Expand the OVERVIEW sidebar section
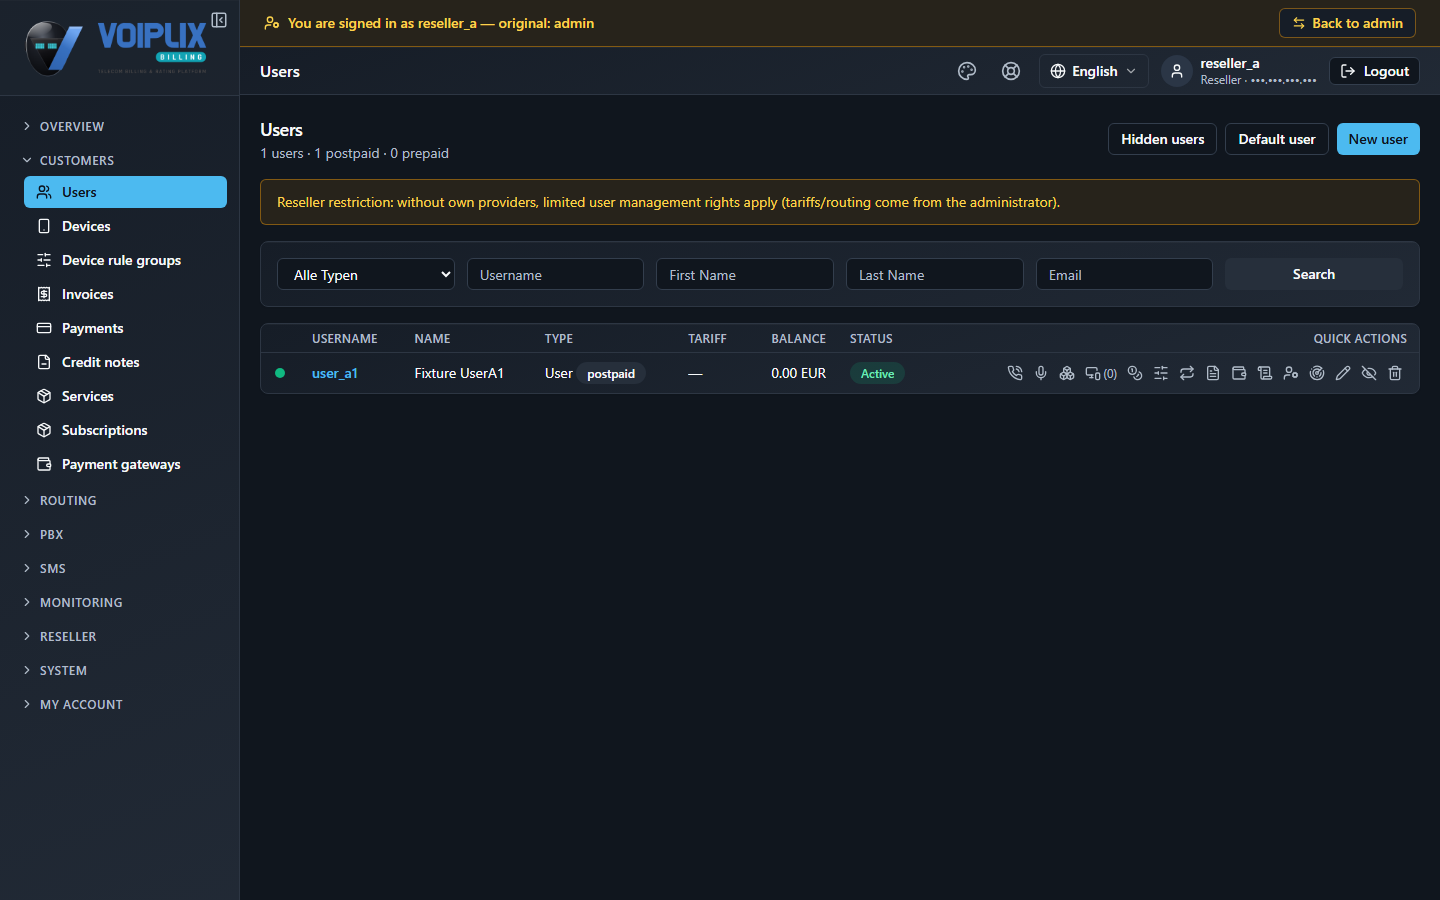 coord(72,126)
